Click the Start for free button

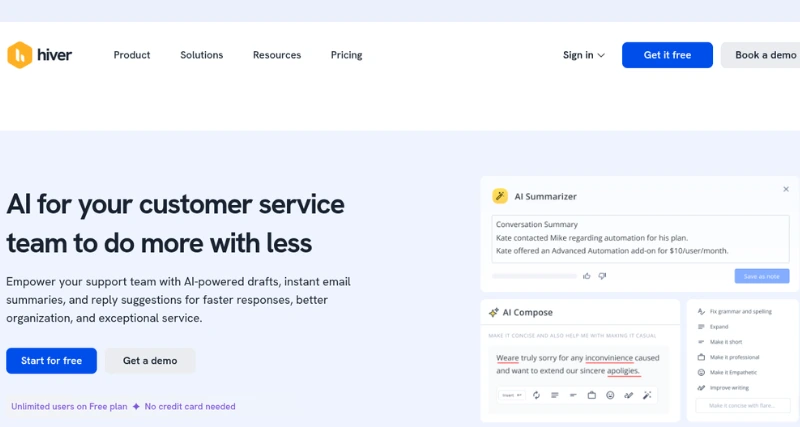[51, 361]
